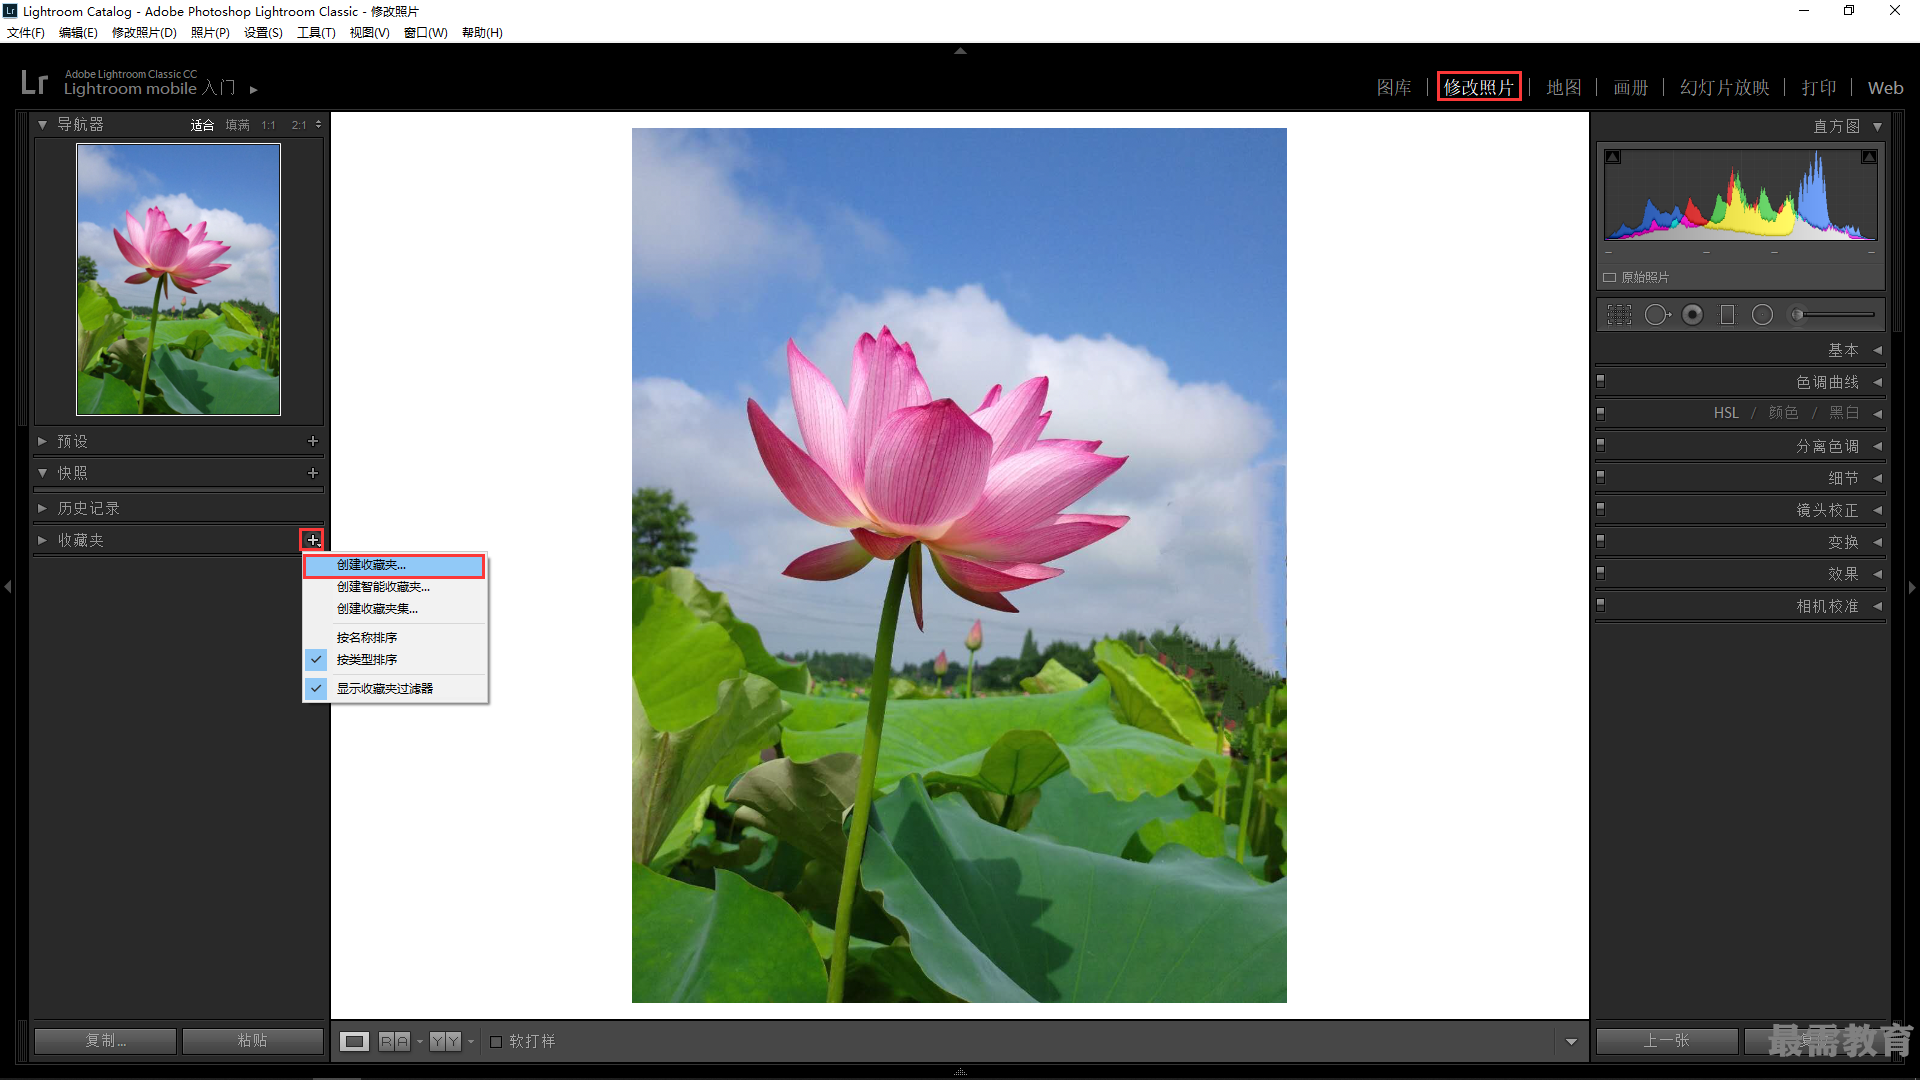Click the histogram graph area
The height and width of the screenshot is (1080, 1920).
1740,194
